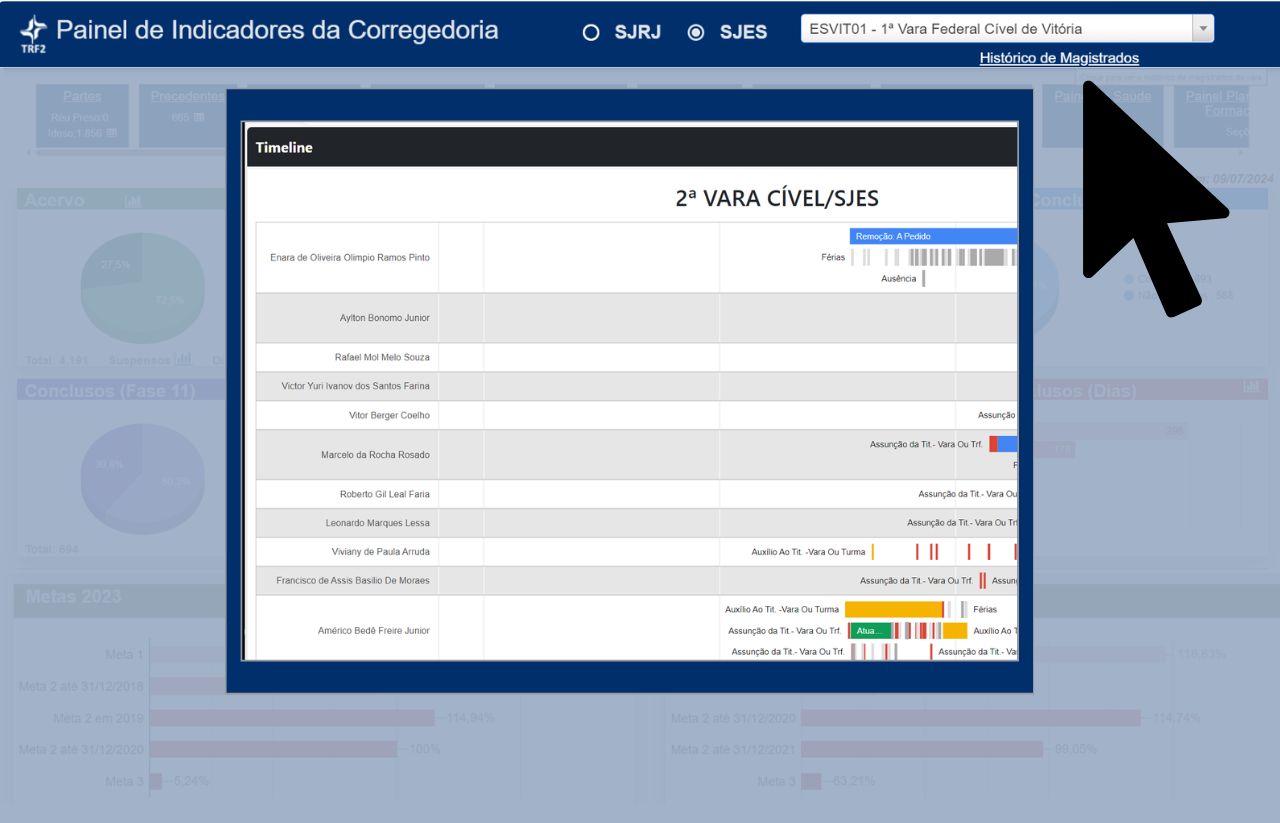Select Marcelo da Rocha Rosado row label
The width and height of the screenshot is (1280, 823).
click(375, 455)
